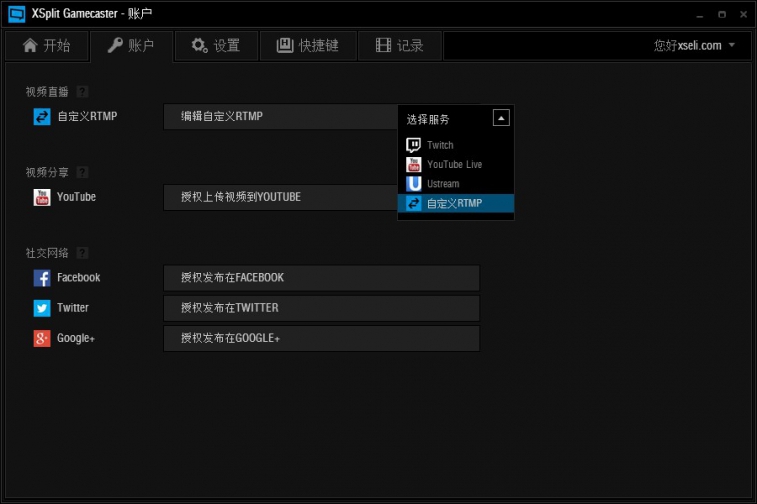The image size is (757, 504).
Task: Click the Twitter label text
Action: pos(73,308)
